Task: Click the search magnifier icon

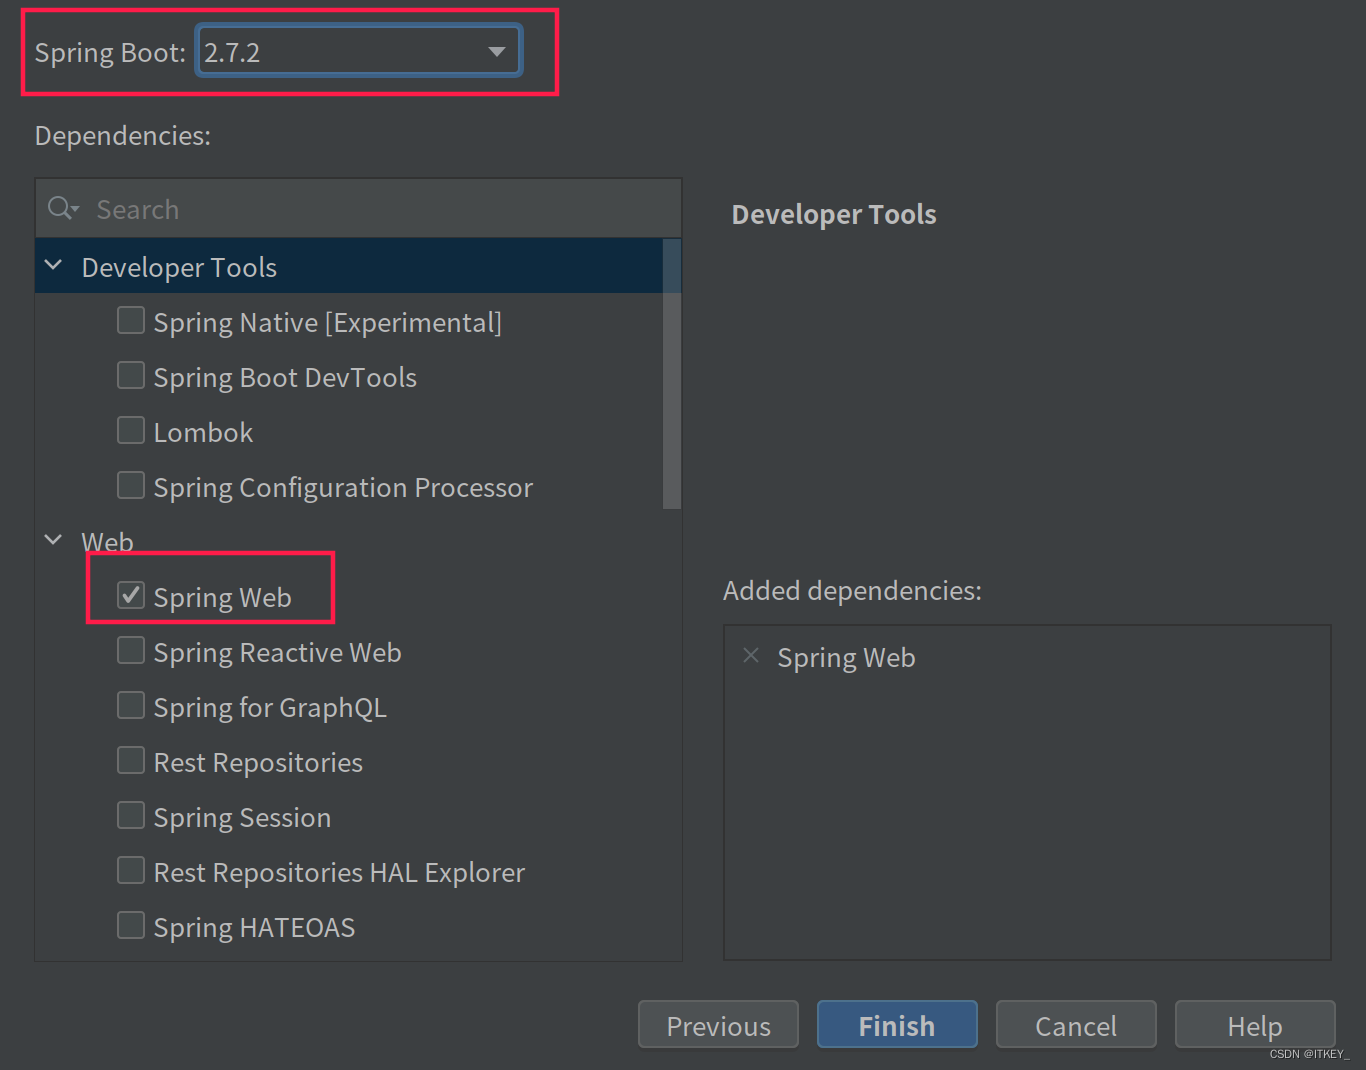Action: [x=62, y=208]
